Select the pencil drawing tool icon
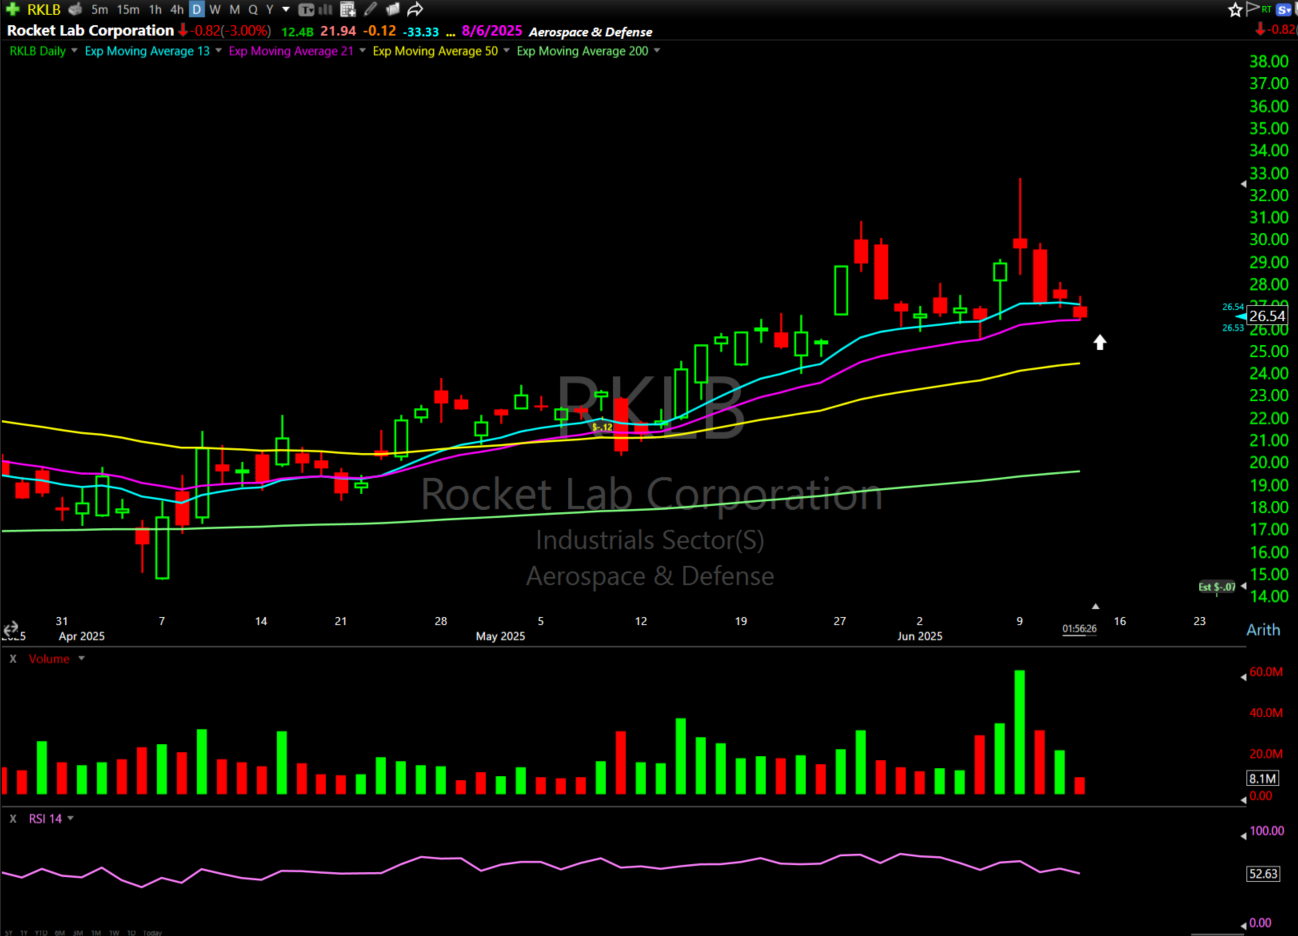 coord(370,9)
